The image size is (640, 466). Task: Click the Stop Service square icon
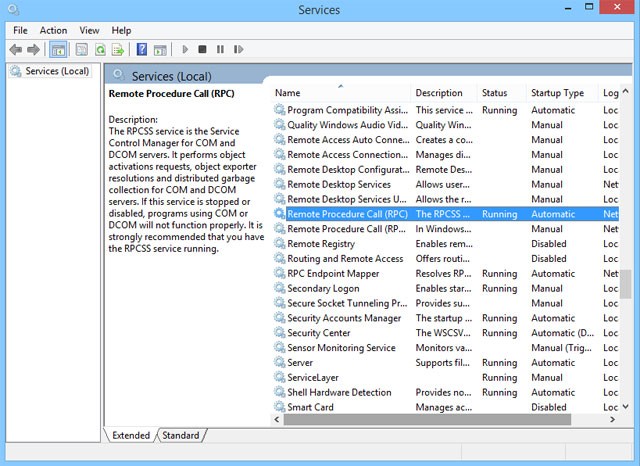[202, 49]
